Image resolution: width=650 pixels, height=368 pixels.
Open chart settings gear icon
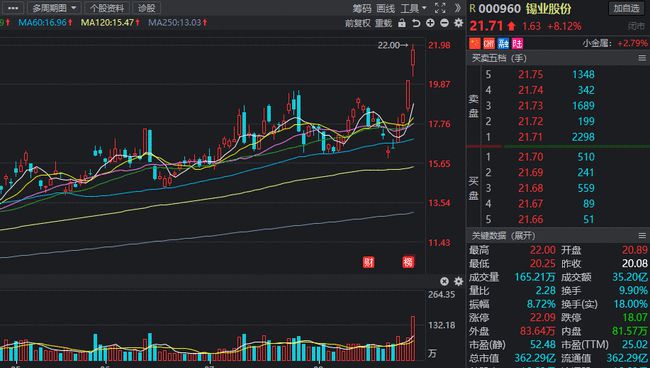(458, 23)
